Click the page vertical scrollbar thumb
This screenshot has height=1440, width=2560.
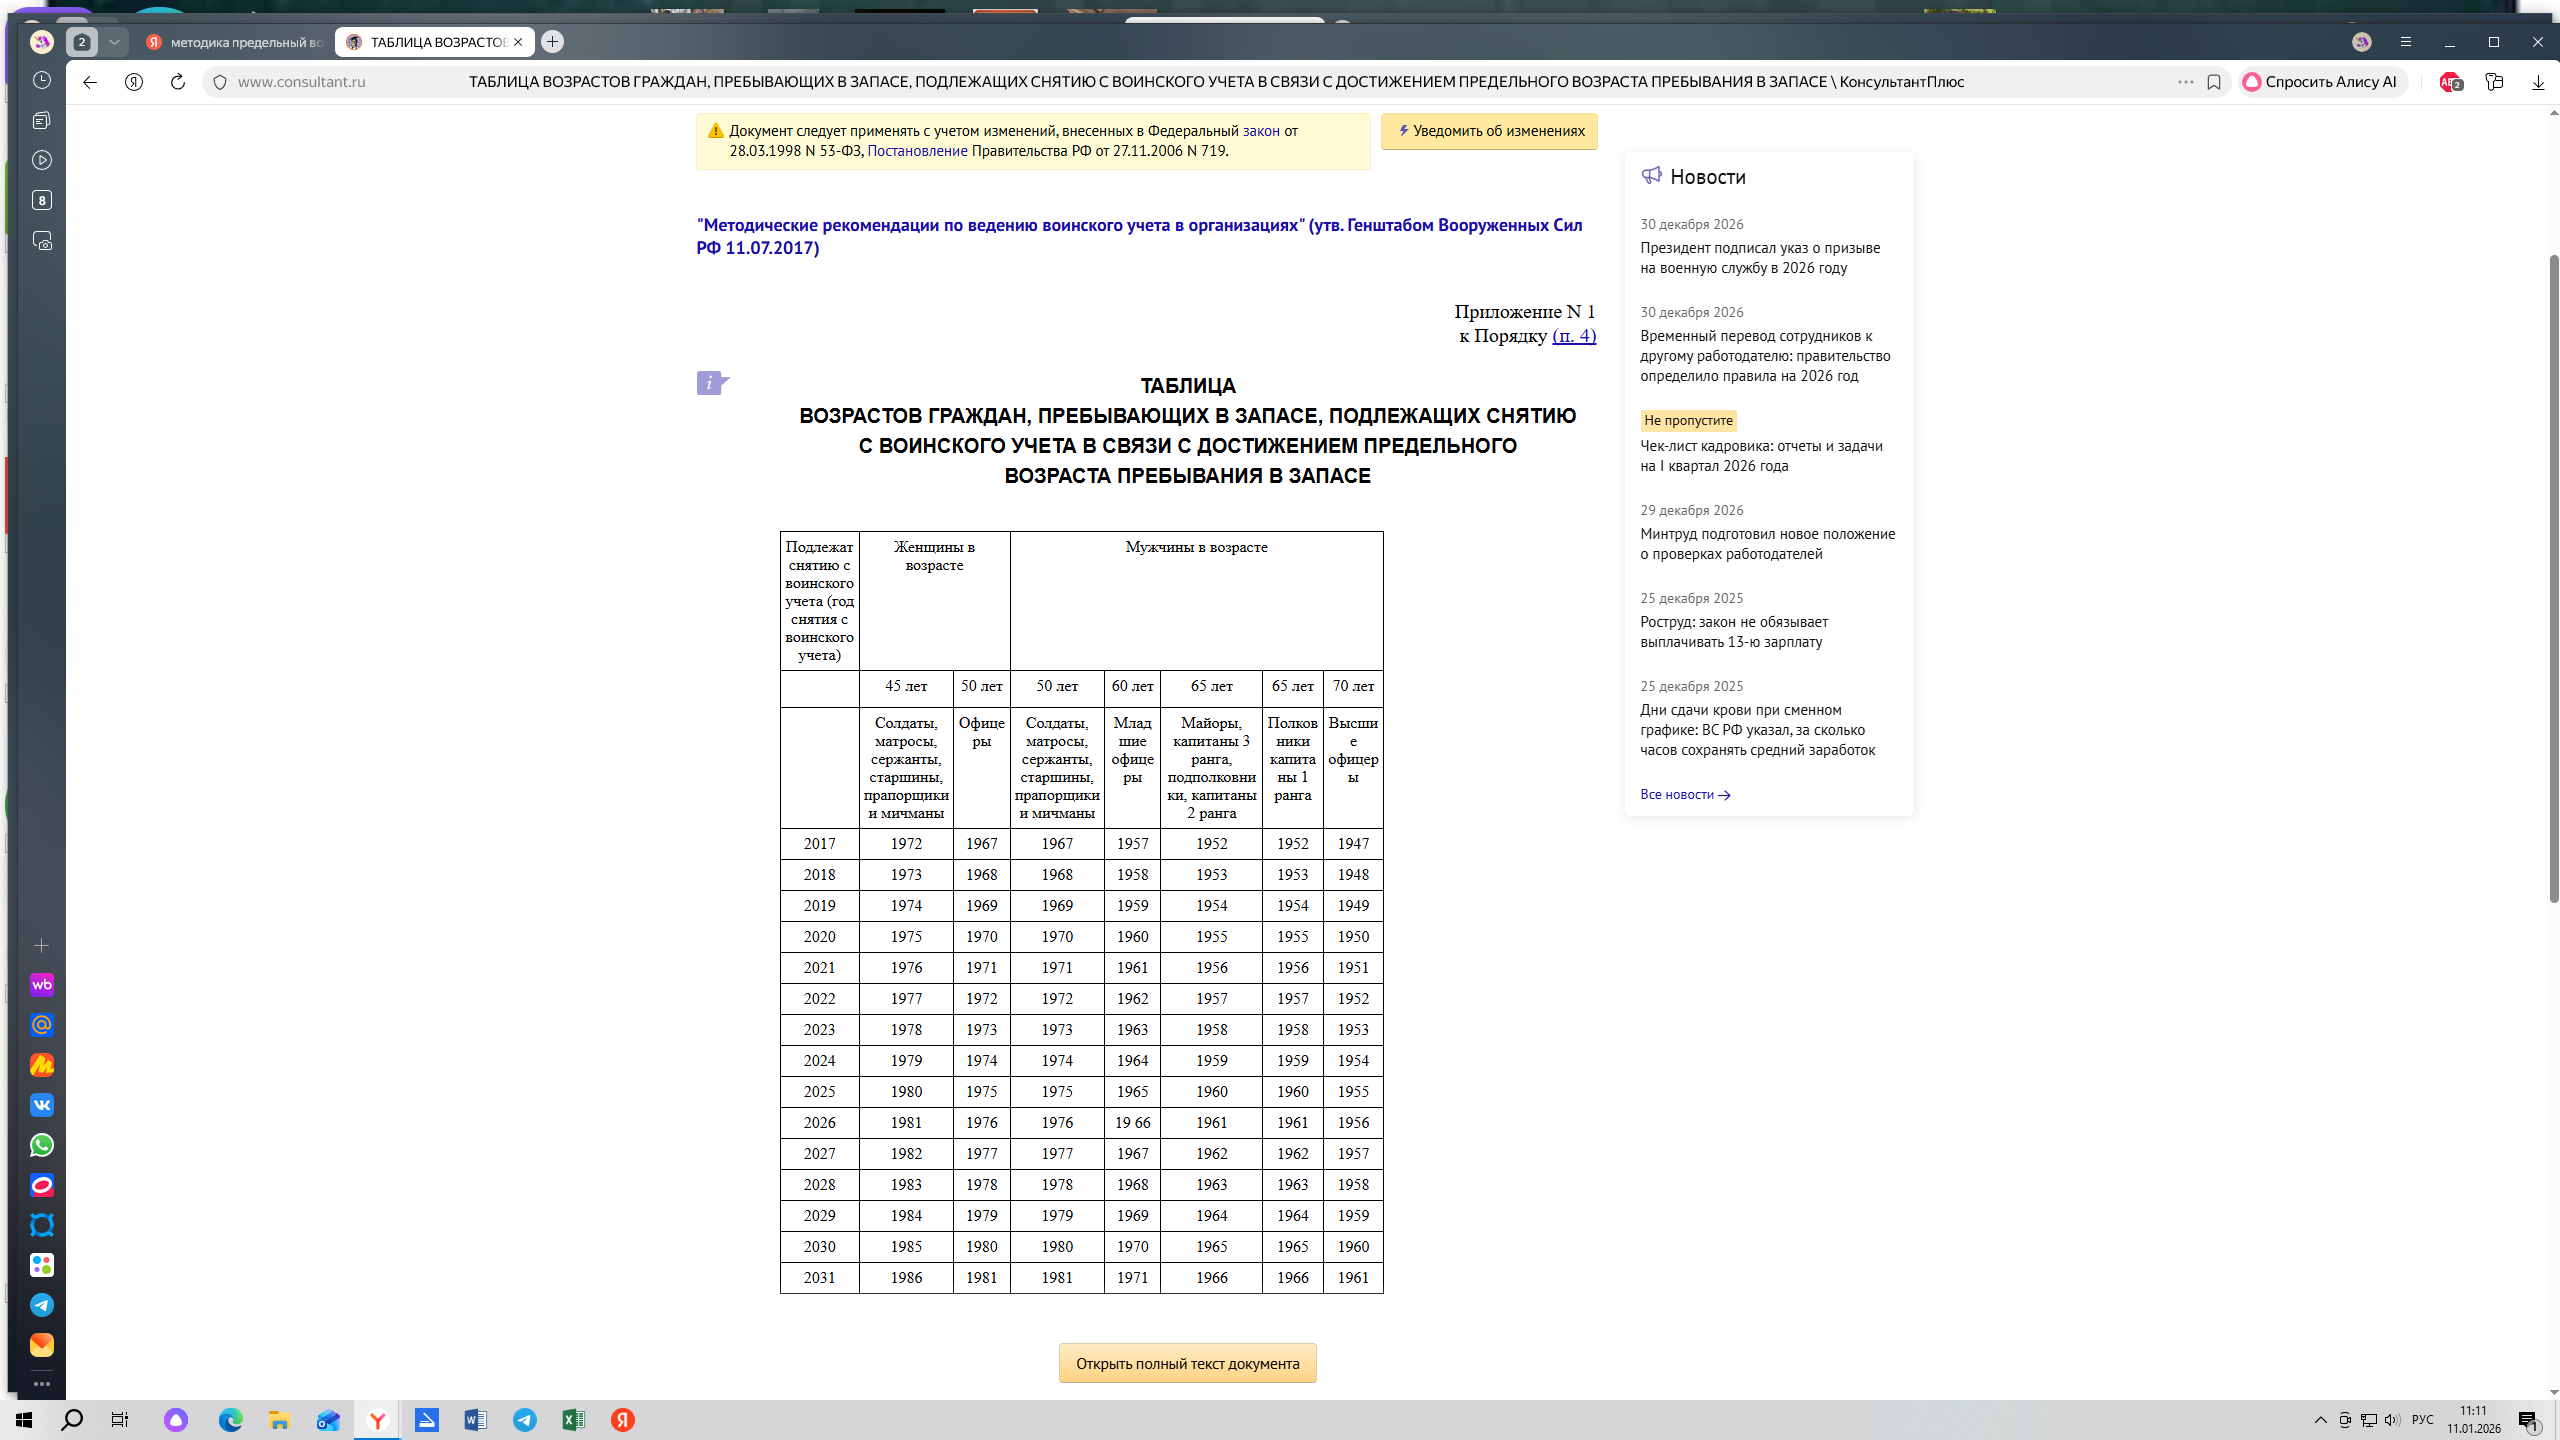click(2553, 580)
